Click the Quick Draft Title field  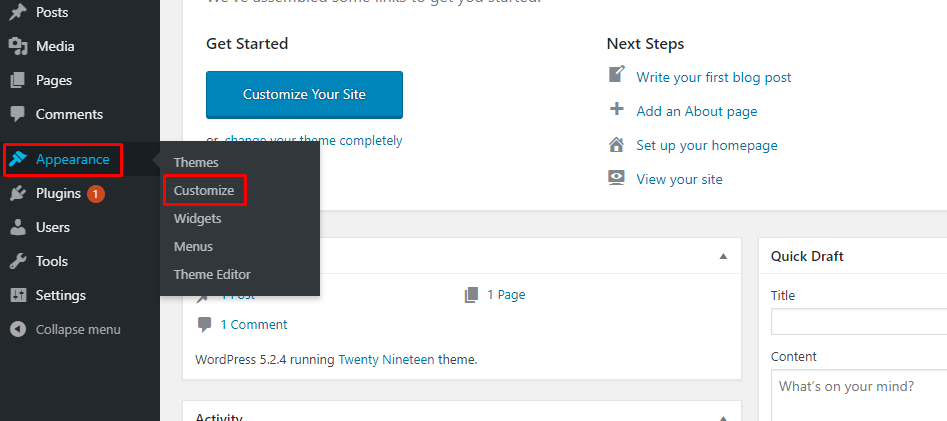(x=859, y=321)
